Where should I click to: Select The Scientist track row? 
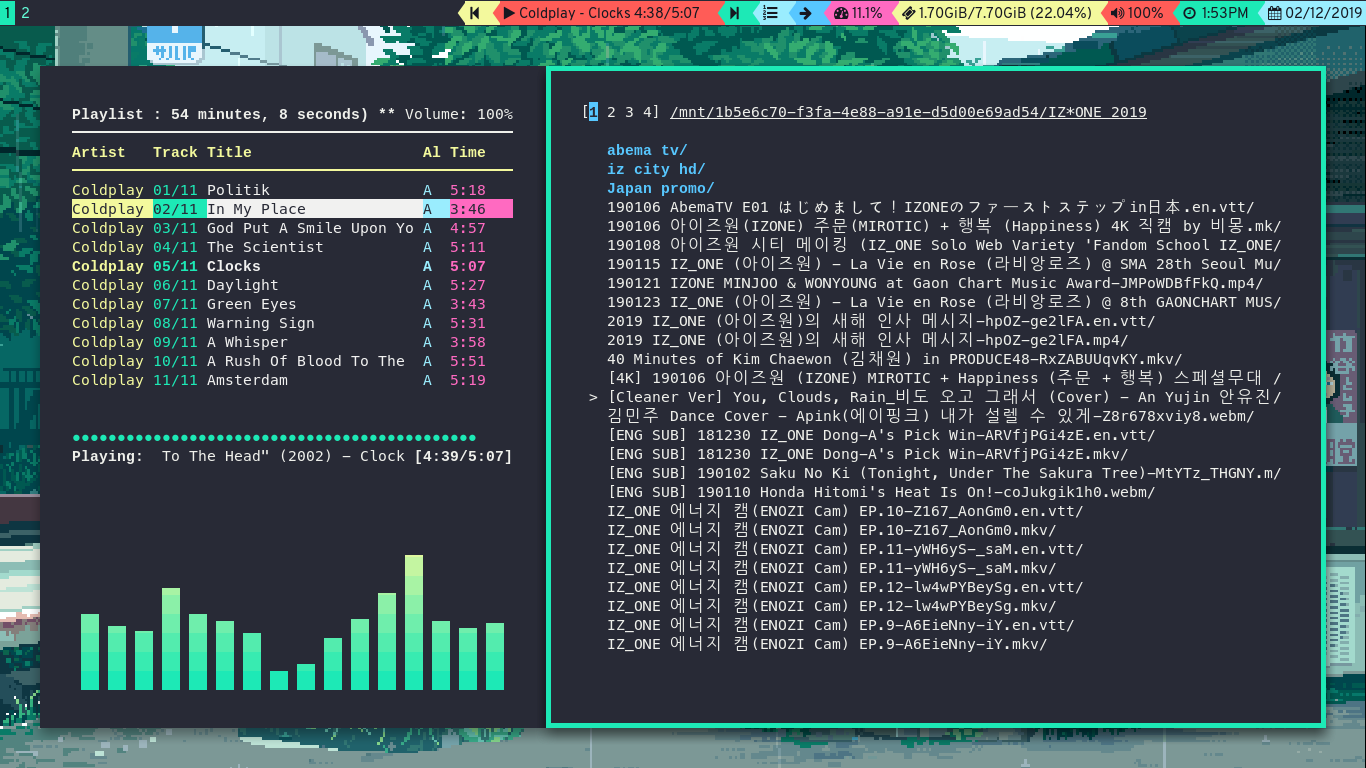tap(292, 247)
